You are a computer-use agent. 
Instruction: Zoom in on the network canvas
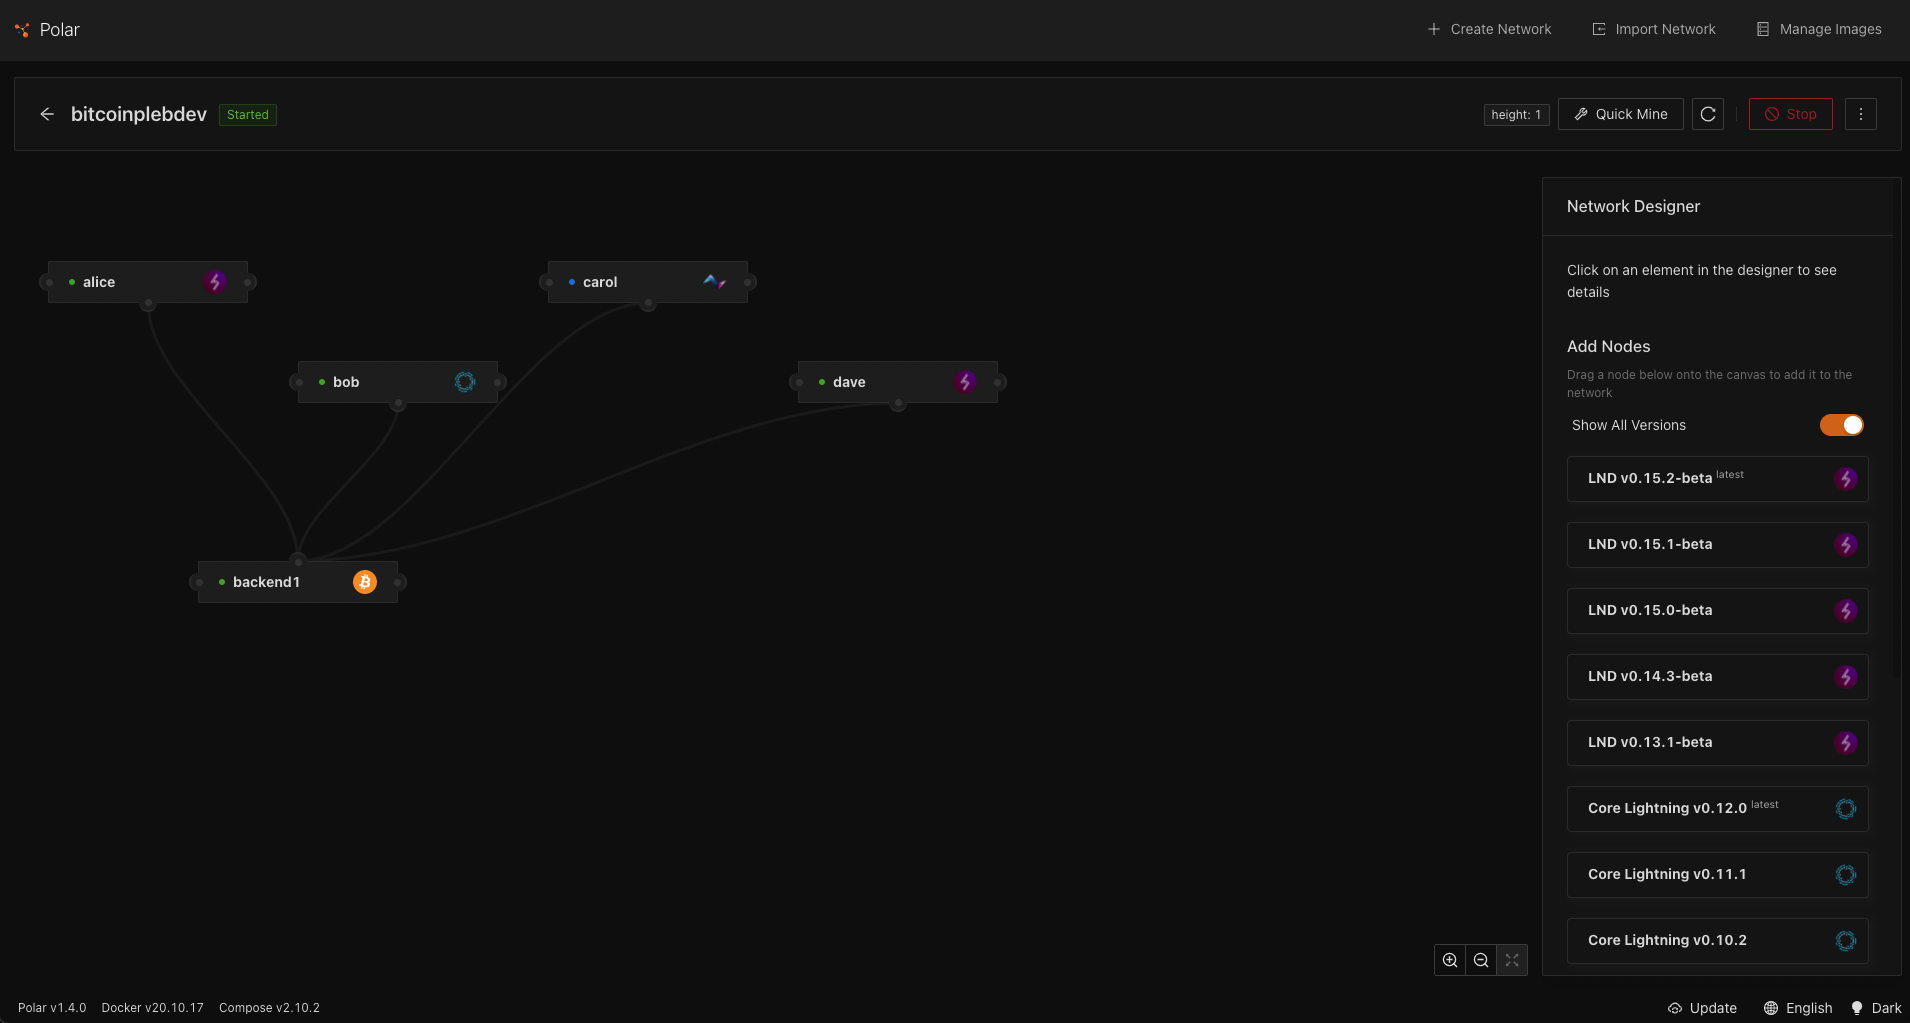click(x=1450, y=960)
